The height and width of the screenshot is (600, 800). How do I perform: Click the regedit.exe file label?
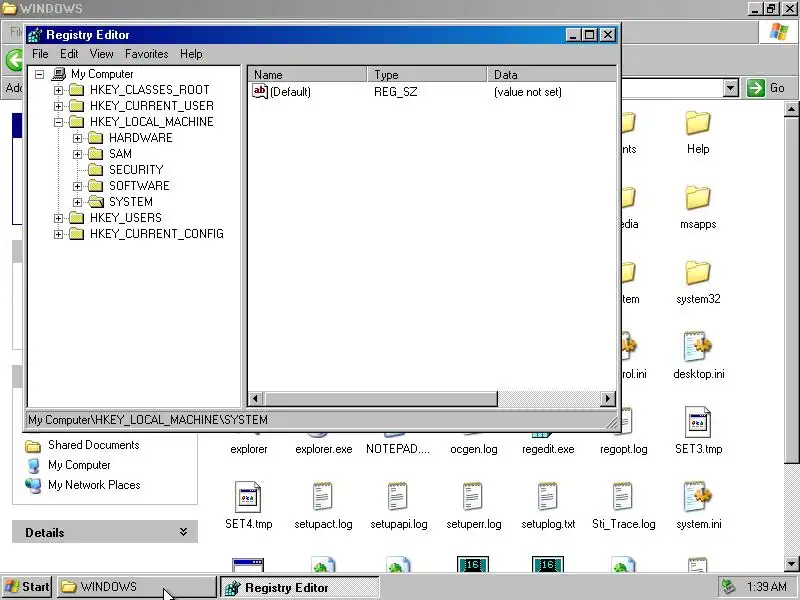[x=548, y=449]
